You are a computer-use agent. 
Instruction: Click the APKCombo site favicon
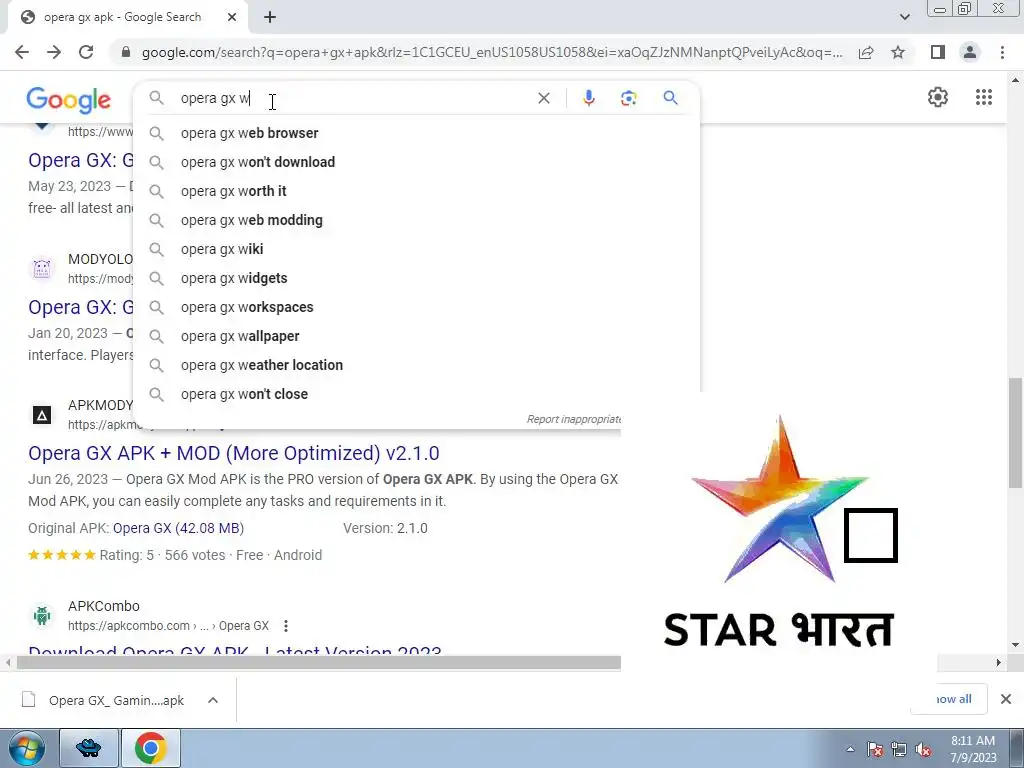pyautogui.click(x=42, y=616)
